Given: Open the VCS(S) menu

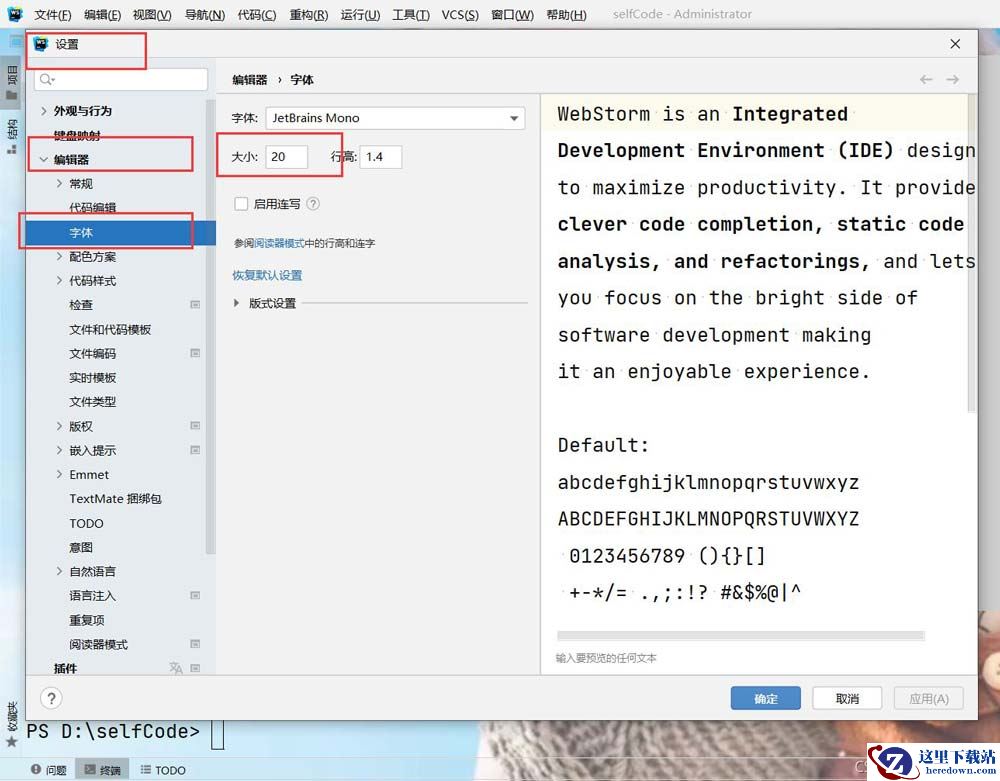Looking at the screenshot, I should coord(460,14).
